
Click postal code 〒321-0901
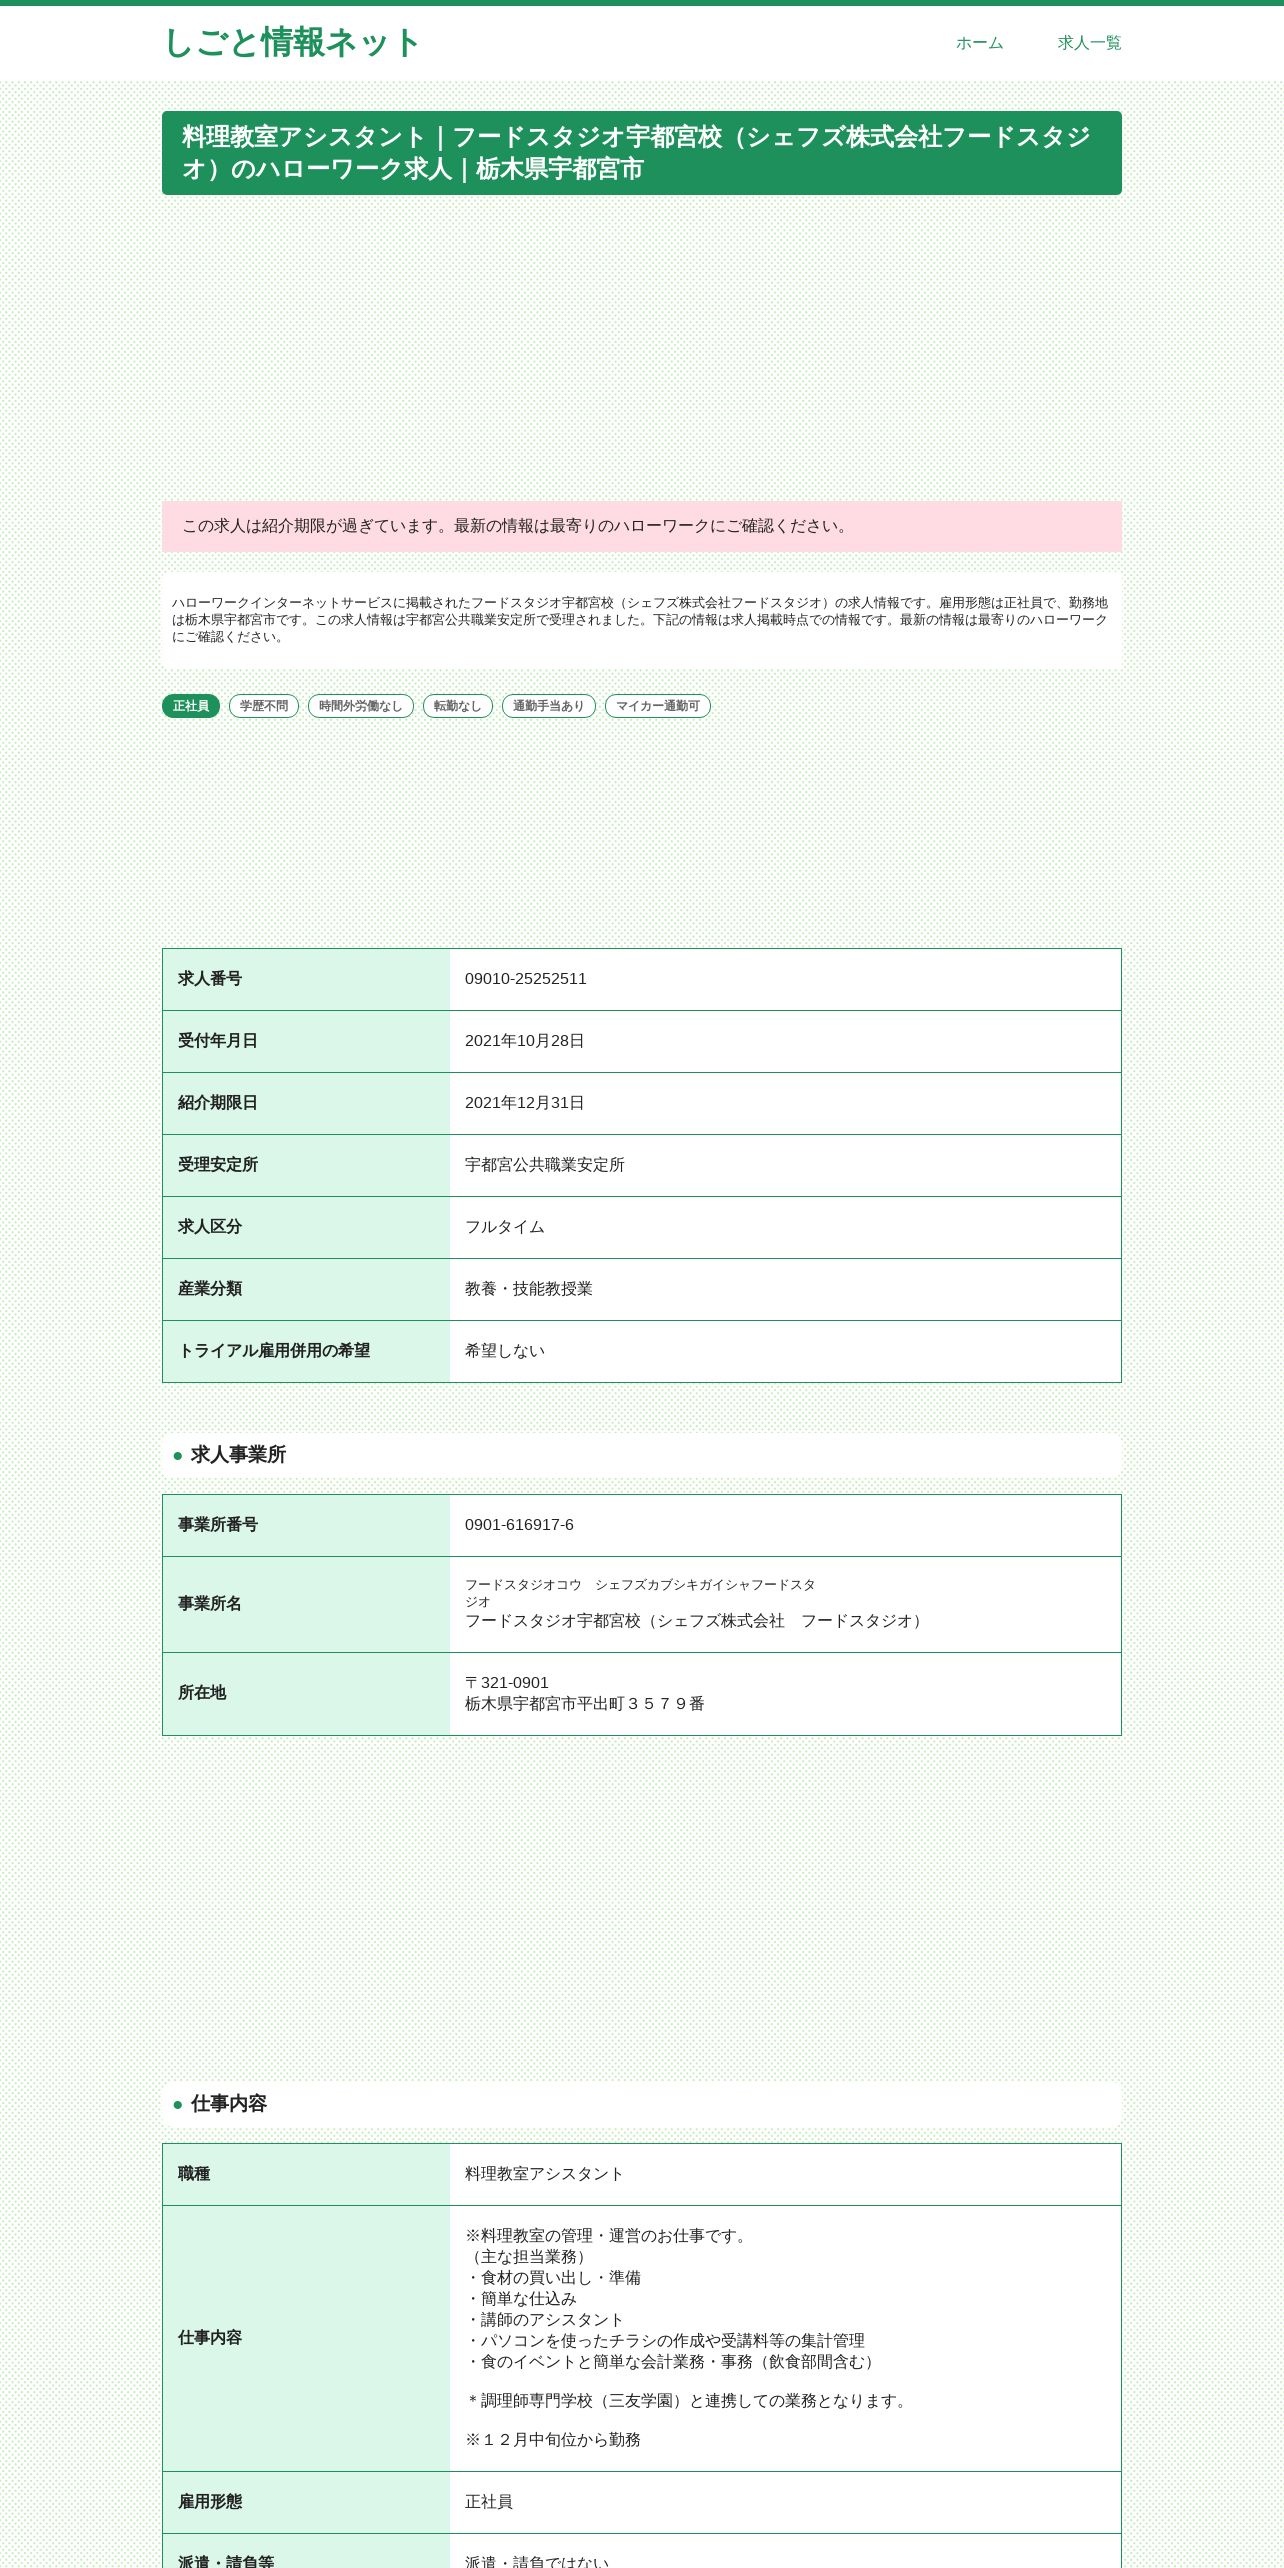(x=507, y=1683)
